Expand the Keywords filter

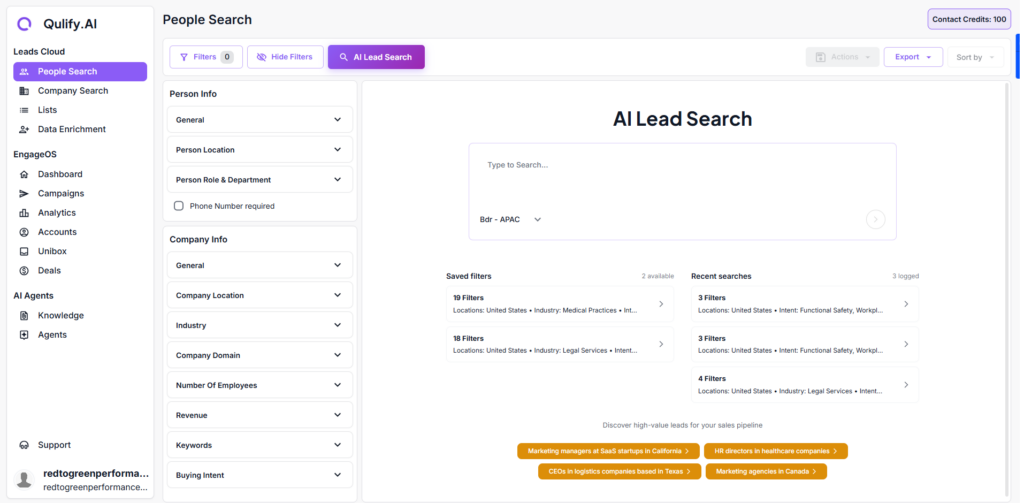(x=260, y=446)
